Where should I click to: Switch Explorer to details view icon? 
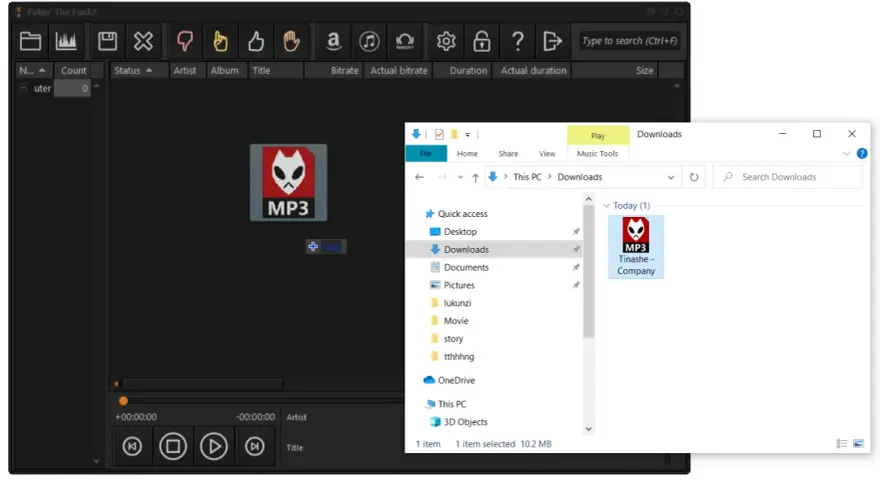[842, 444]
